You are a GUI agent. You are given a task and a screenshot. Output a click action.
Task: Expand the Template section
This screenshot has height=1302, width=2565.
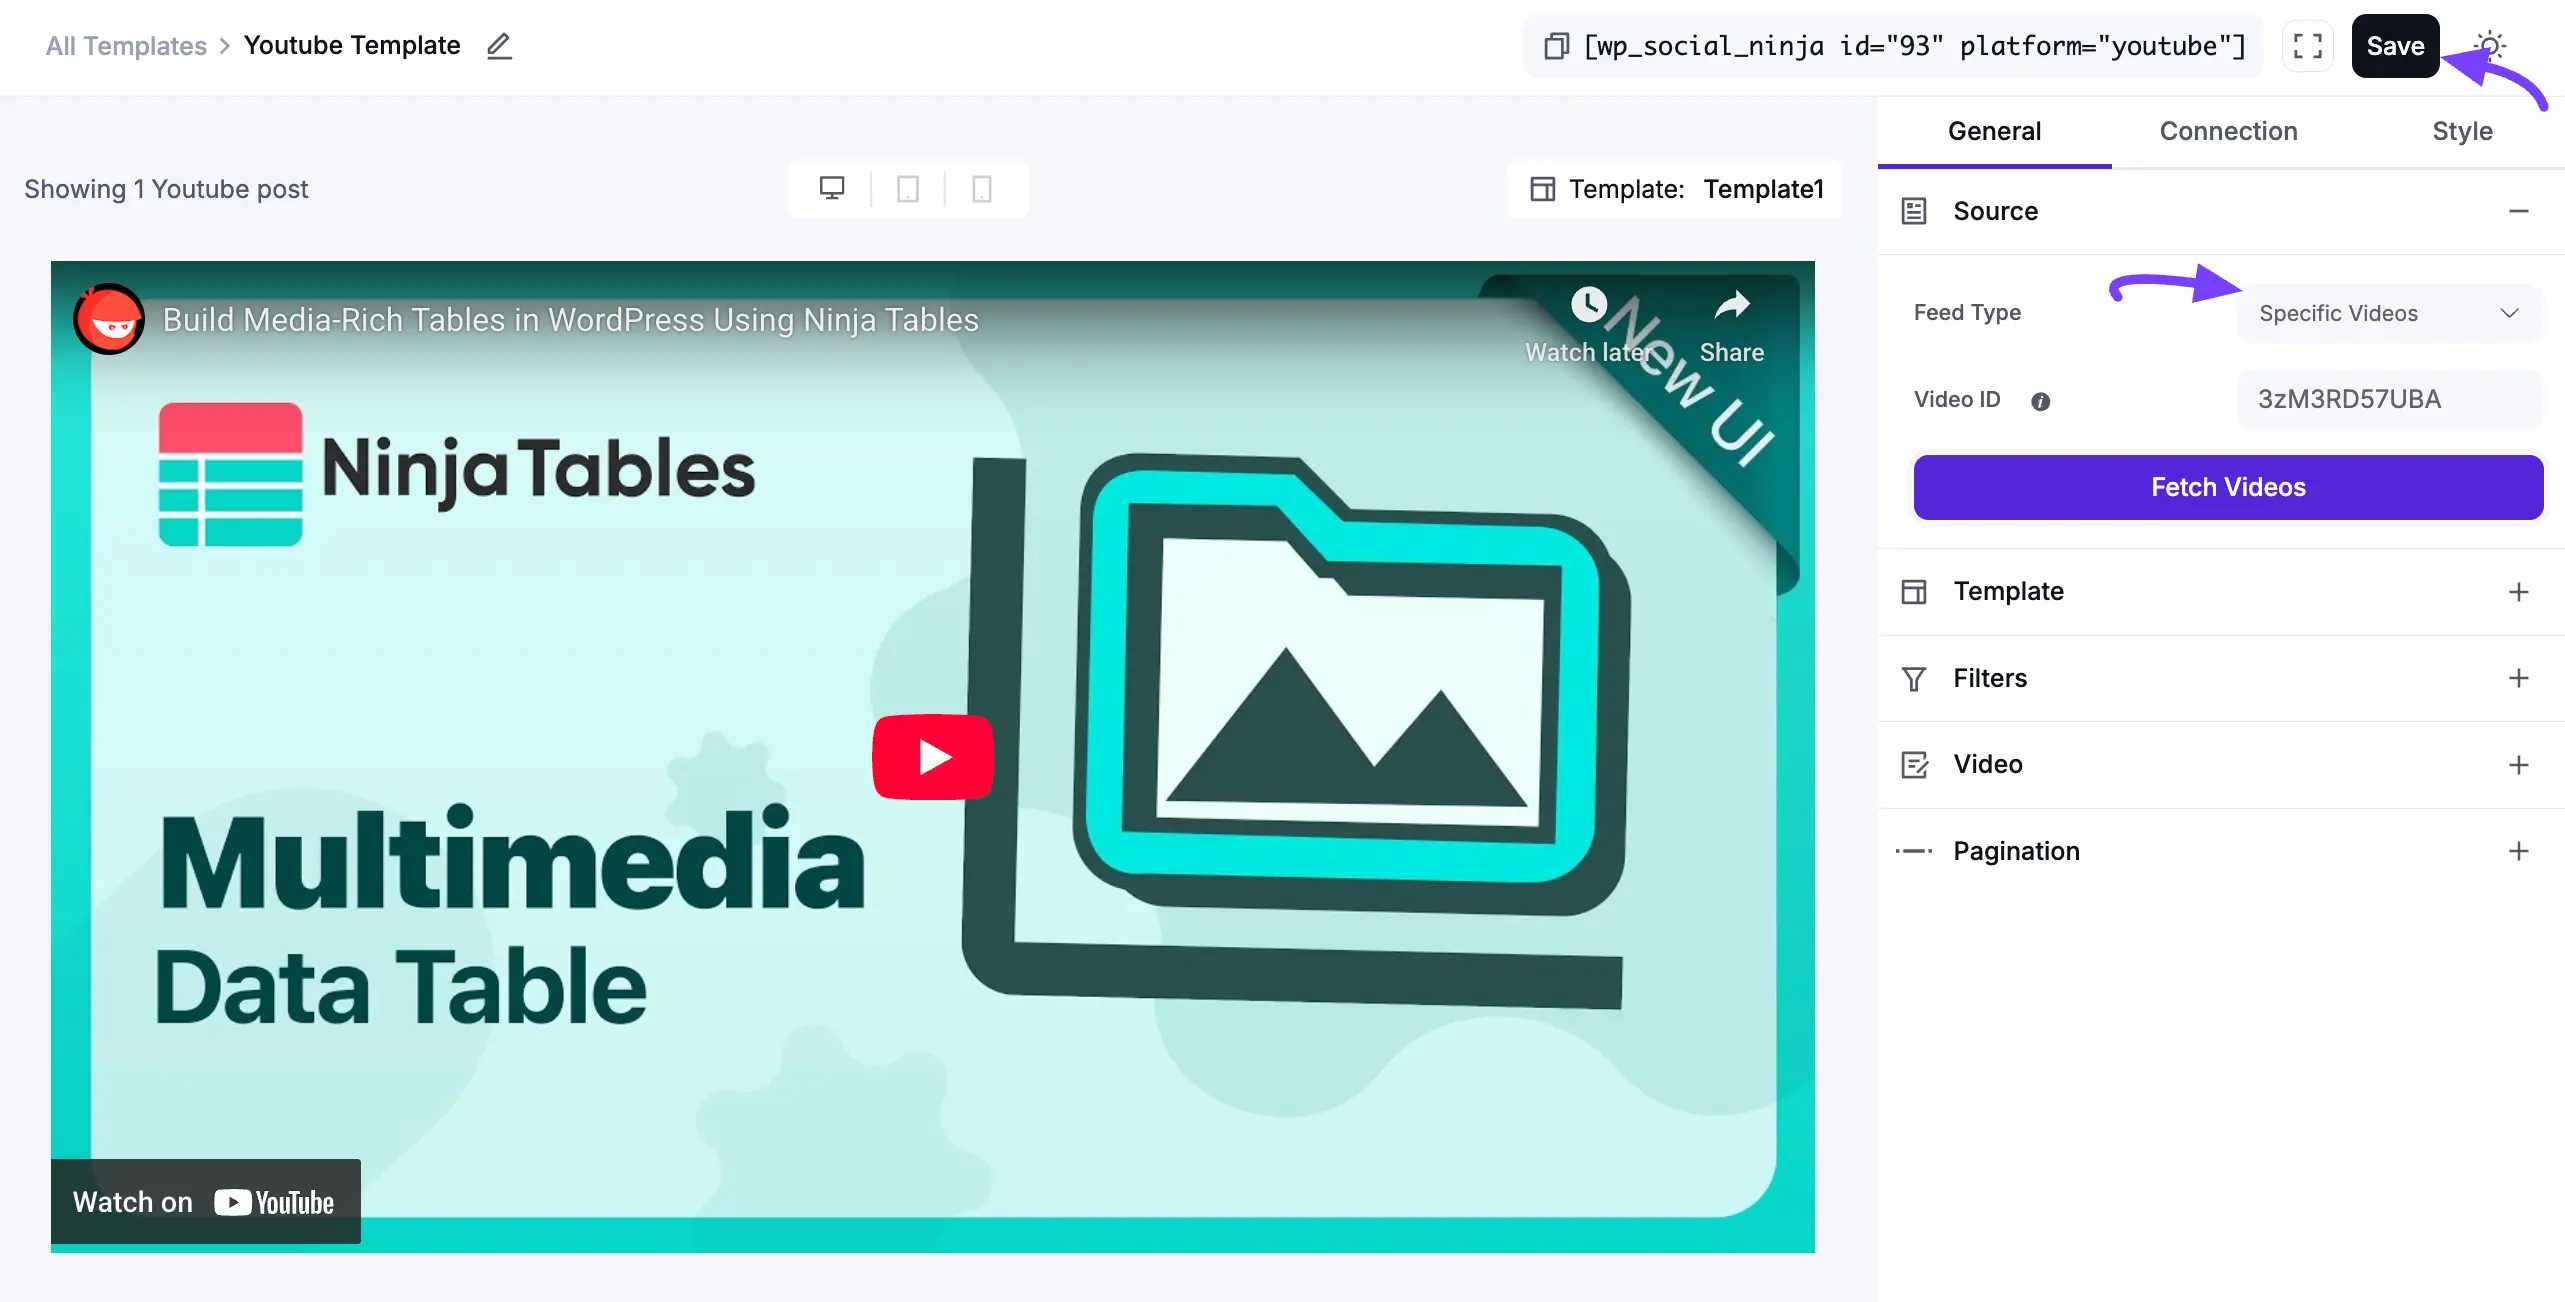(x=2518, y=591)
